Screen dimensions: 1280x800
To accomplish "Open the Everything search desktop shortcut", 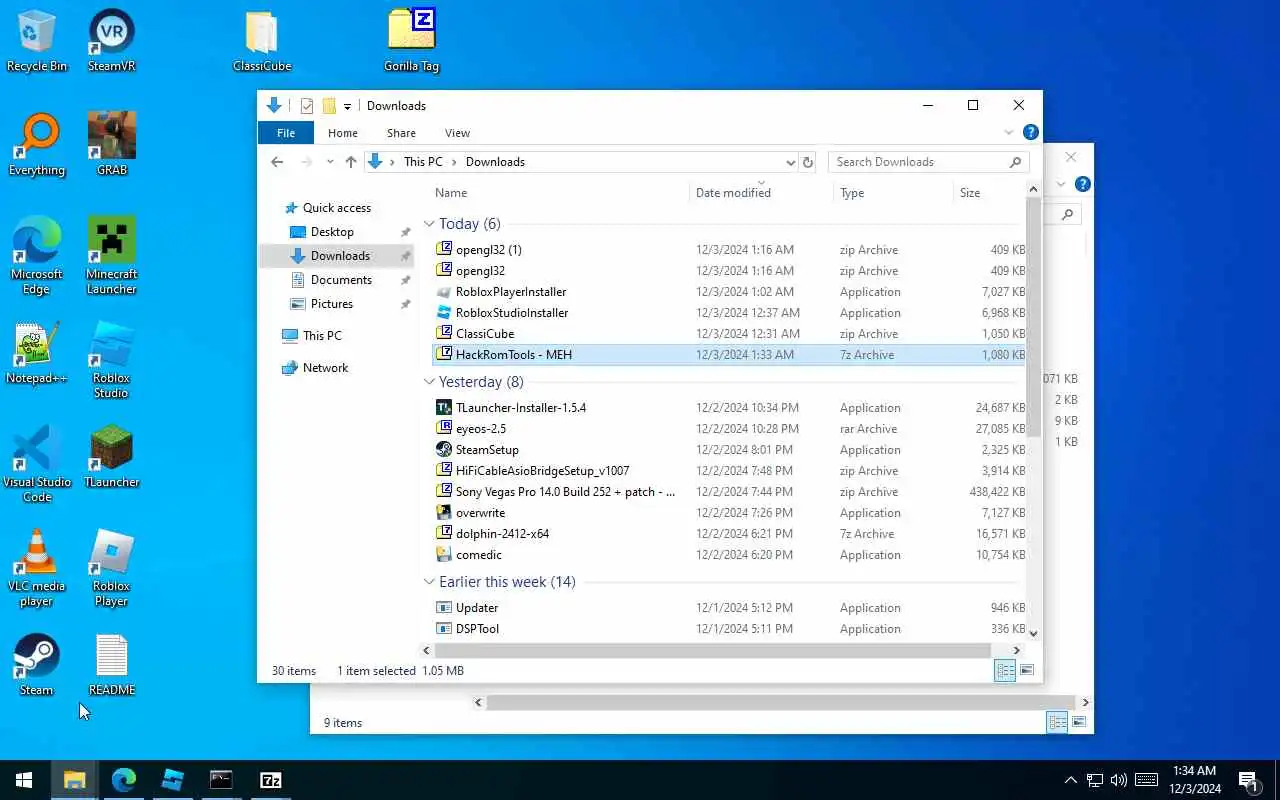I will pos(36,145).
